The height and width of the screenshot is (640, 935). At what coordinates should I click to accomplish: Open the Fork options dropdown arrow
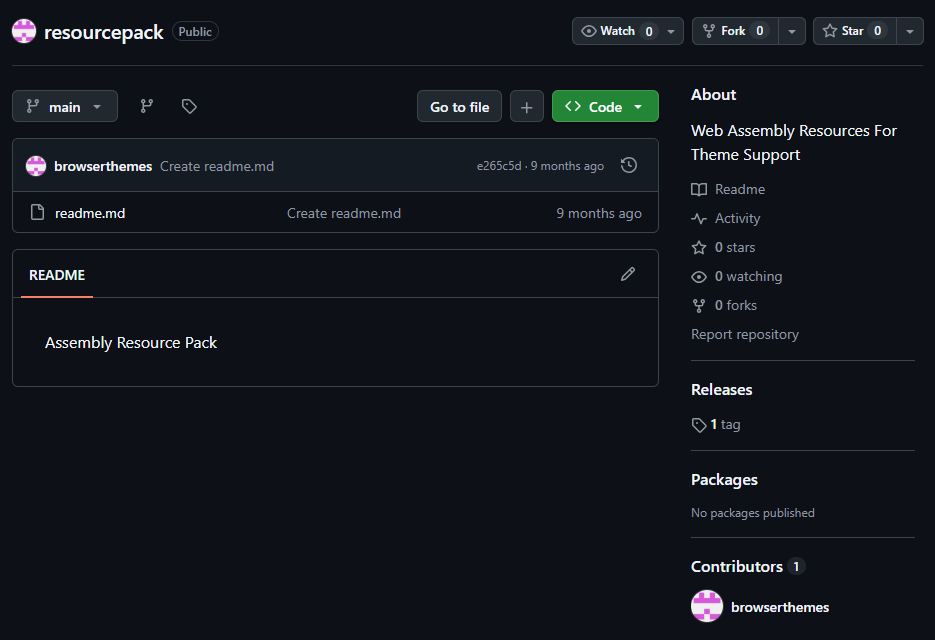click(x=792, y=31)
